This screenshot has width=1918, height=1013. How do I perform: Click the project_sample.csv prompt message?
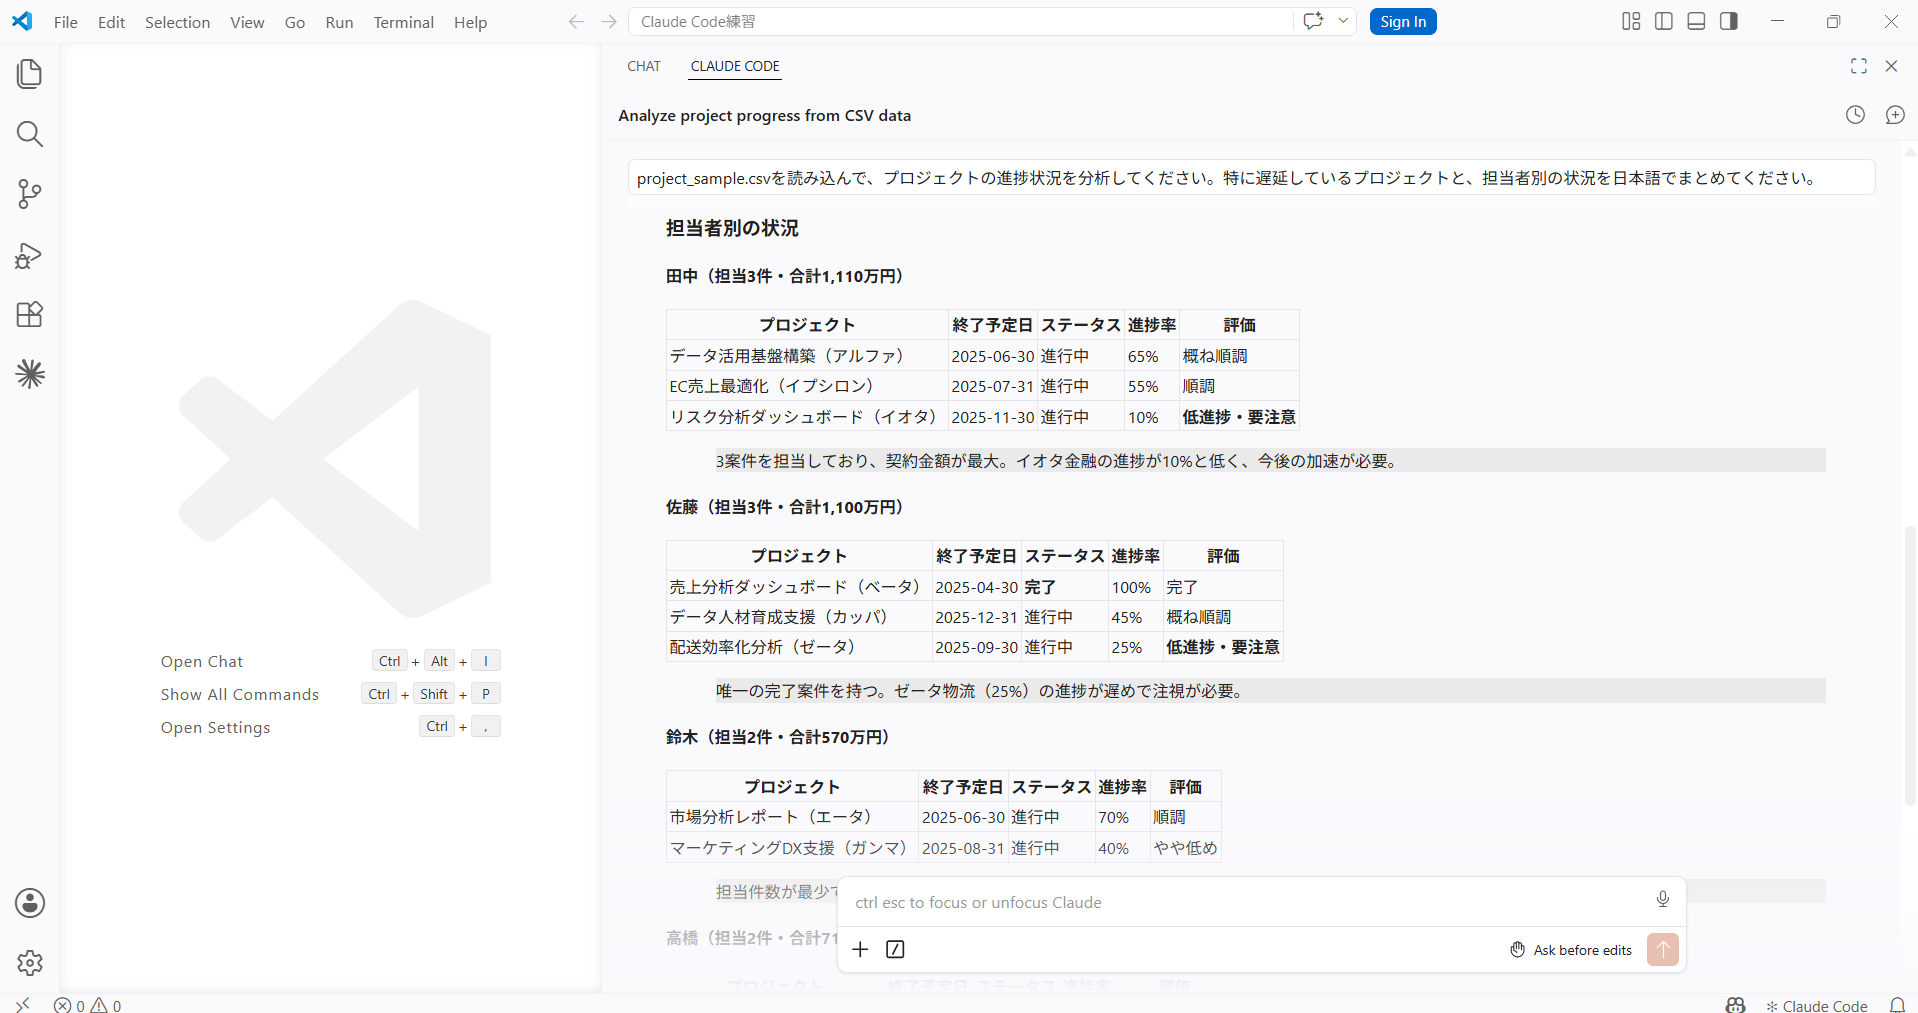pyautogui.click(x=1251, y=178)
